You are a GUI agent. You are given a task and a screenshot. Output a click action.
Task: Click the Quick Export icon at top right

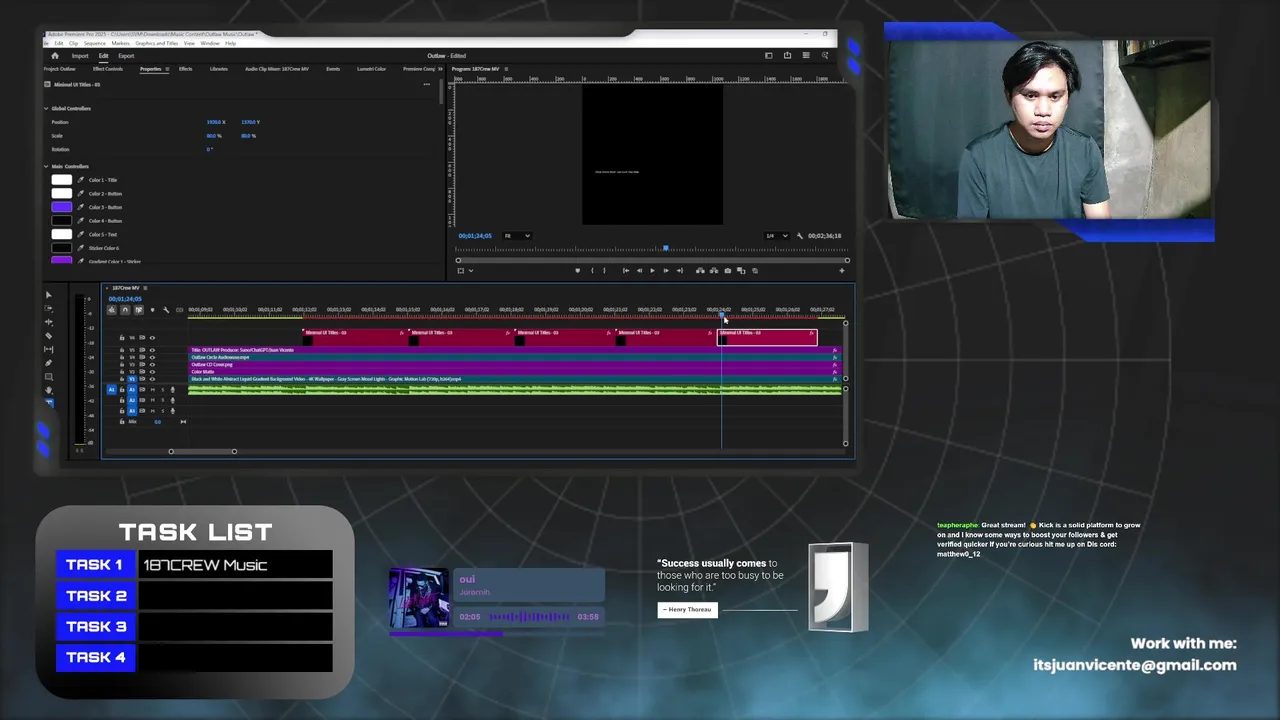[x=787, y=55]
